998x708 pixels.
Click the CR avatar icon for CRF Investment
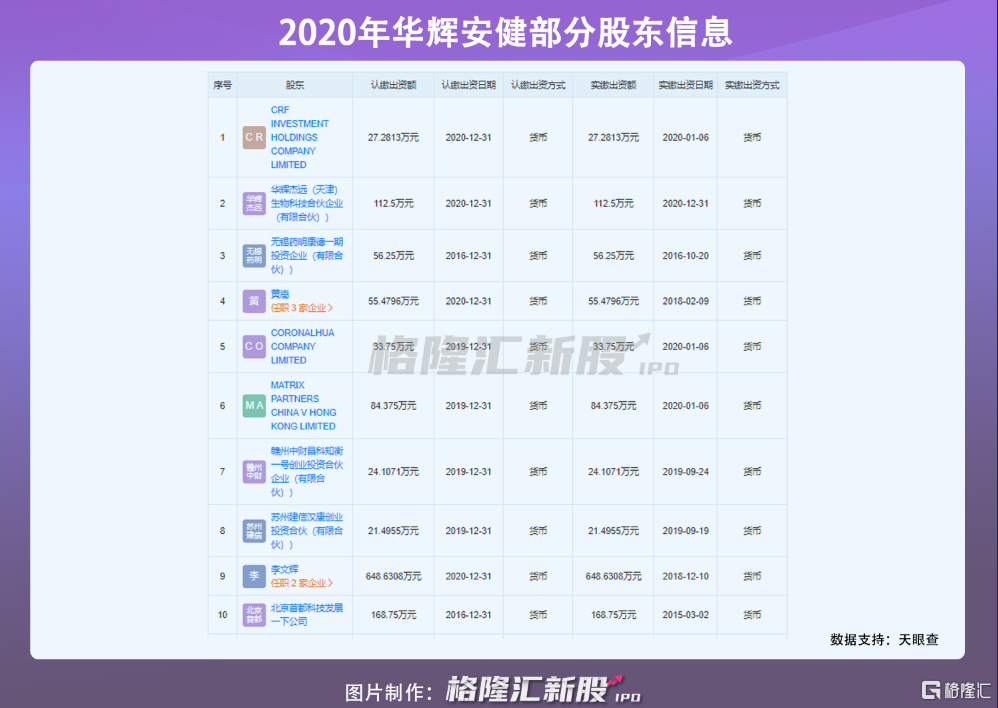254,138
